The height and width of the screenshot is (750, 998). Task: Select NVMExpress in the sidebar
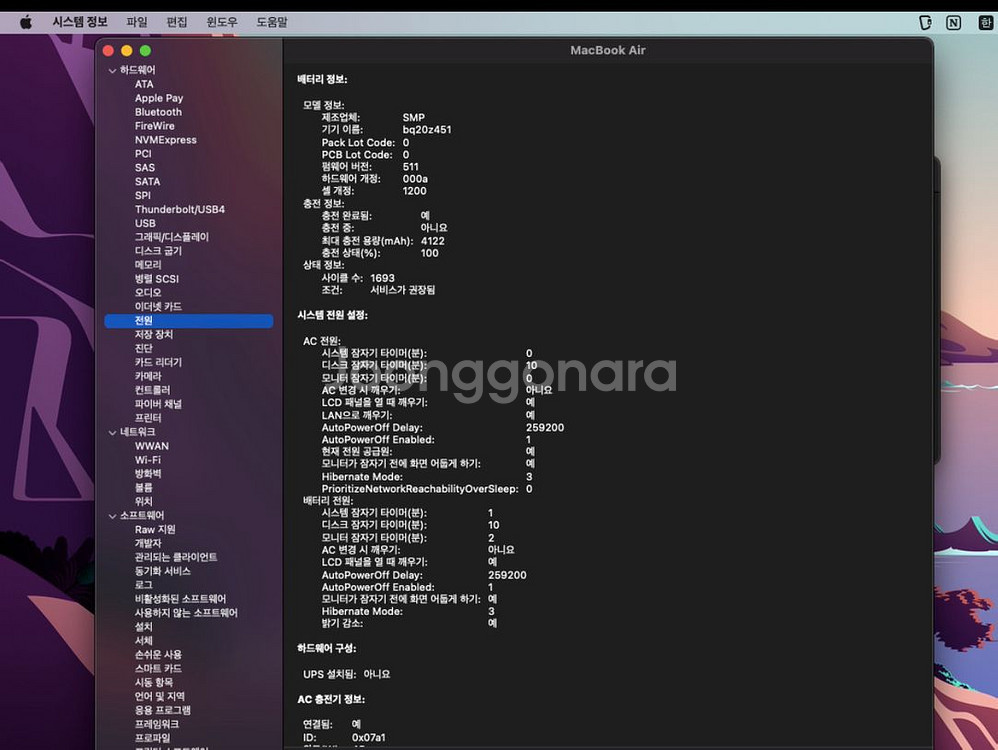click(165, 140)
